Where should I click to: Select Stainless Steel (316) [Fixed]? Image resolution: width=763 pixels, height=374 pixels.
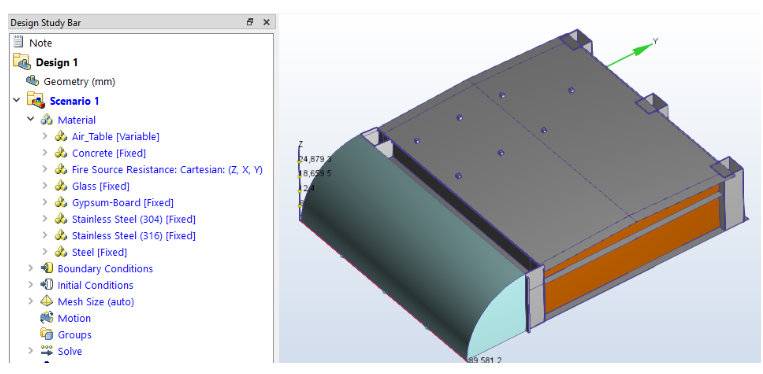click(x=134, y=235)
